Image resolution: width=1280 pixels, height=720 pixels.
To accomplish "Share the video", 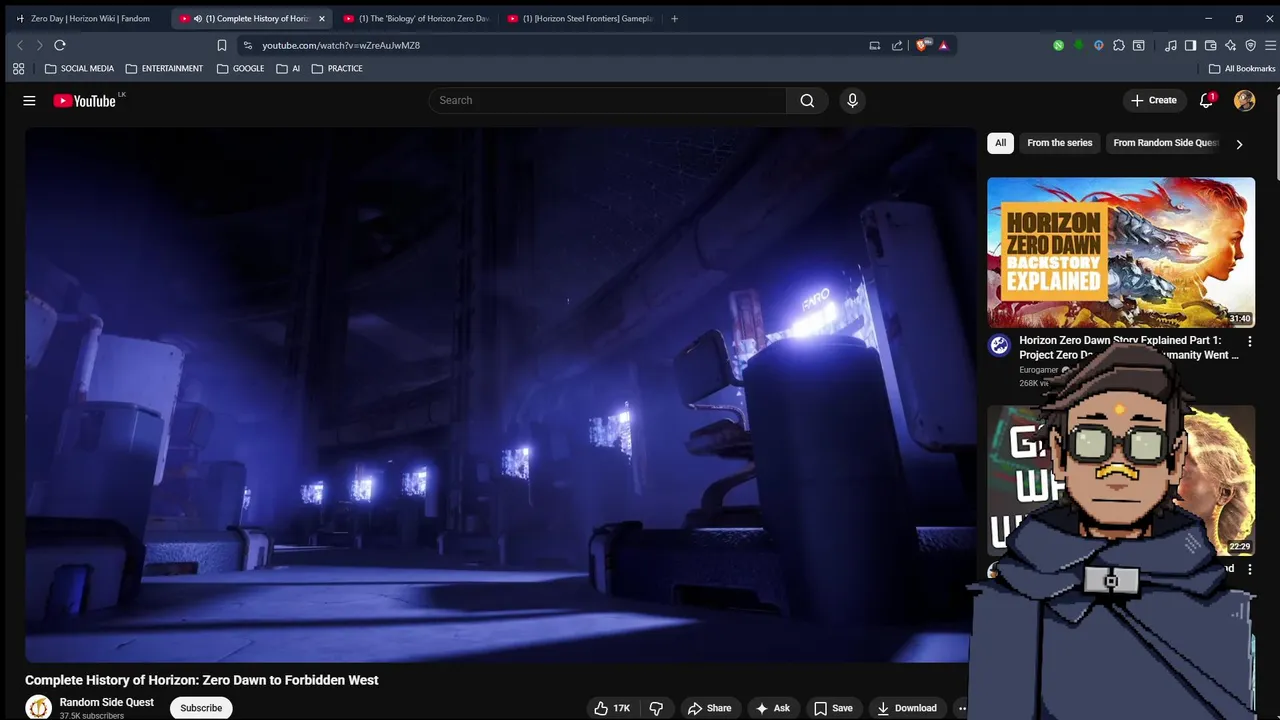I will click(x=709, y=708).
